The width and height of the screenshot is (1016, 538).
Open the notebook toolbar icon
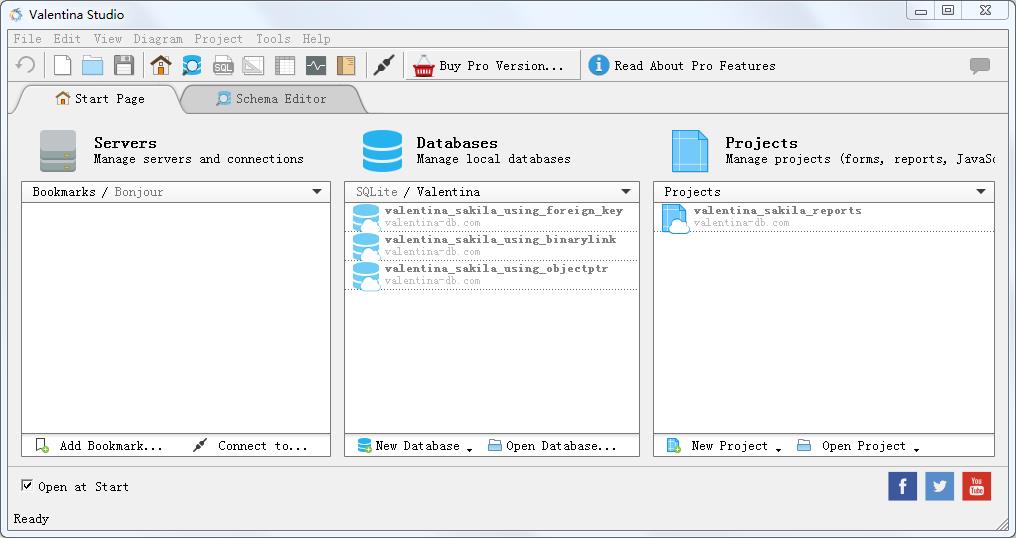[347, 65]
